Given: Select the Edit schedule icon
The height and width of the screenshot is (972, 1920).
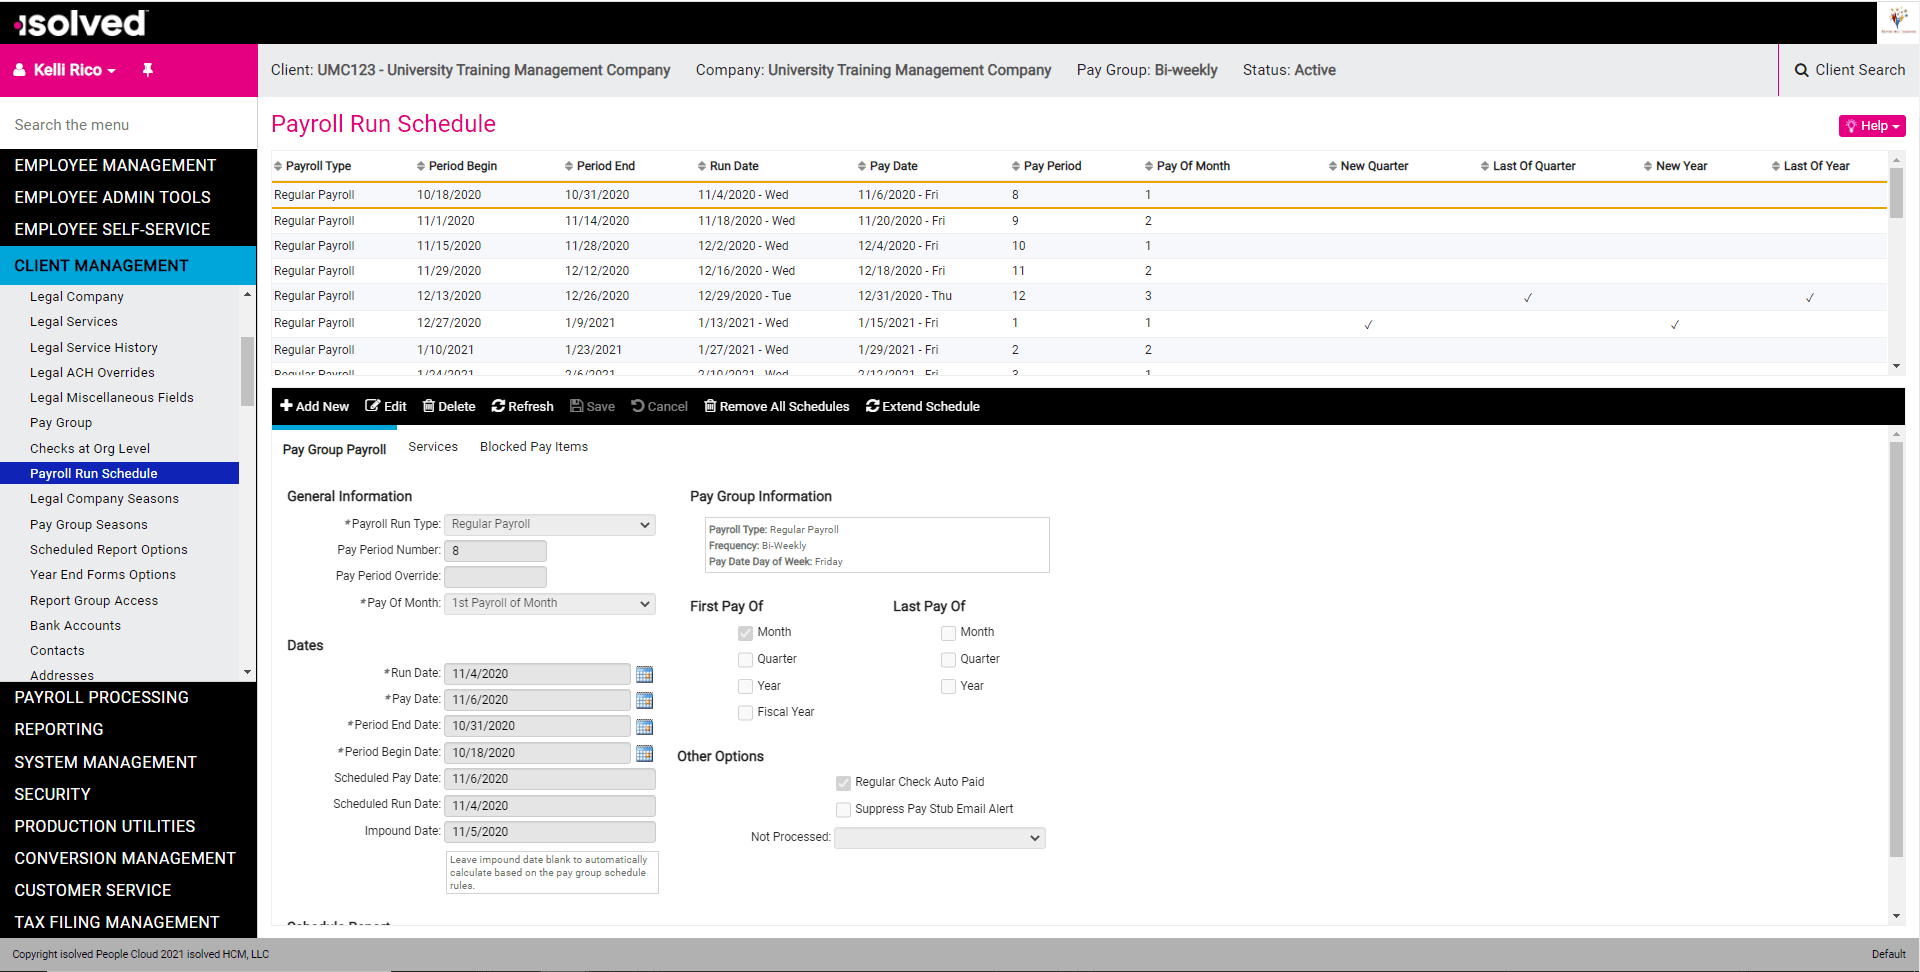Looking at the screenshot, I should (372, 406).
